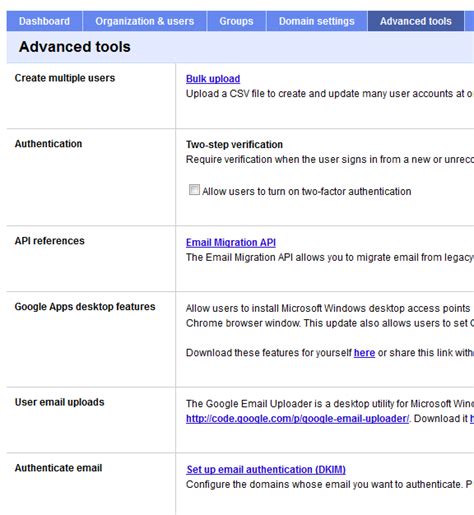474x515 pixels.
Task: Open Set up email authentication (DKIM)
Action: [266, 470]
